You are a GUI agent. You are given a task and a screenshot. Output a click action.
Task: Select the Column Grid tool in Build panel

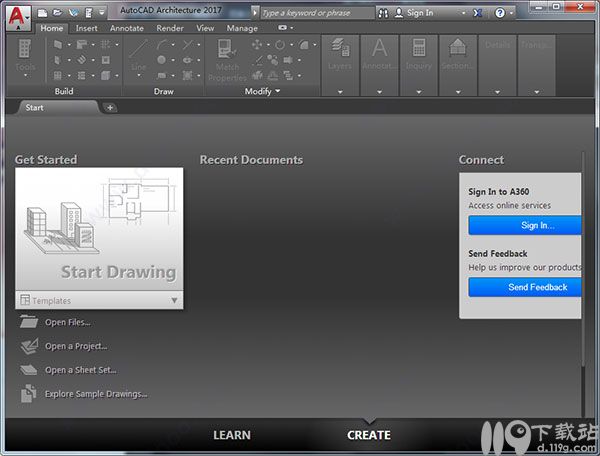pos(106,44)
